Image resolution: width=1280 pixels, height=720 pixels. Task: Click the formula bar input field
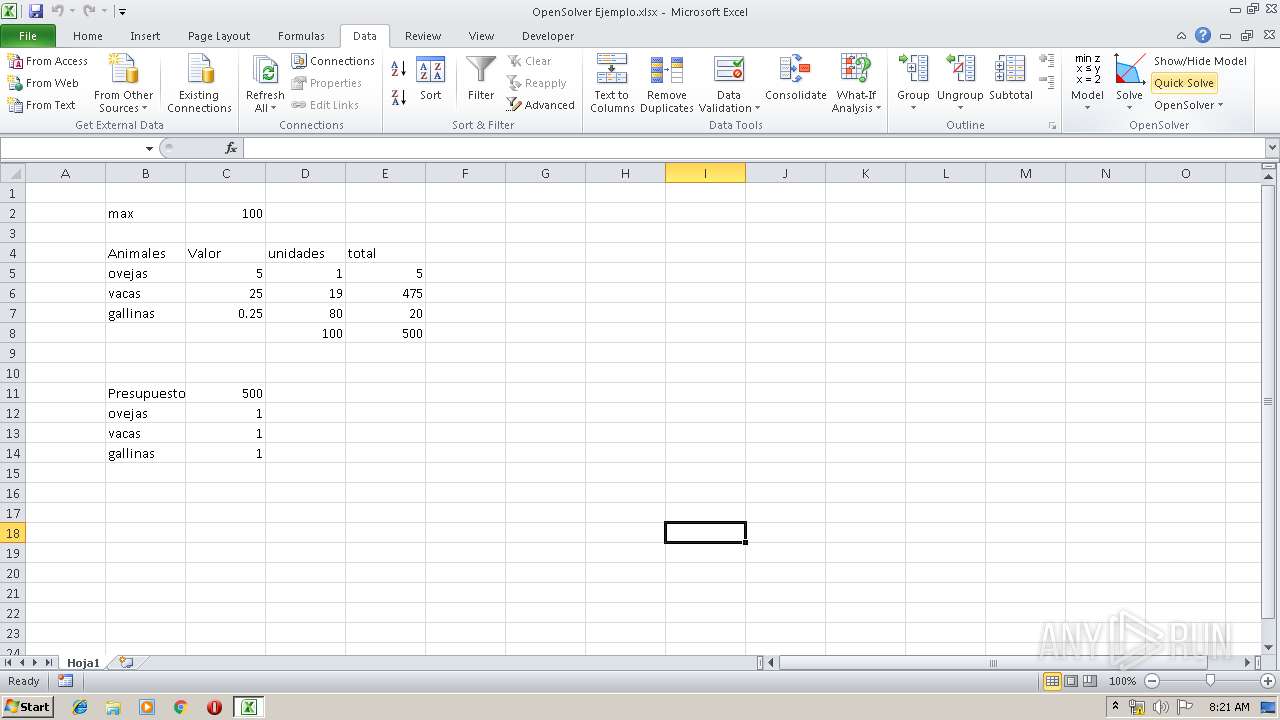(x=754, y=148)
